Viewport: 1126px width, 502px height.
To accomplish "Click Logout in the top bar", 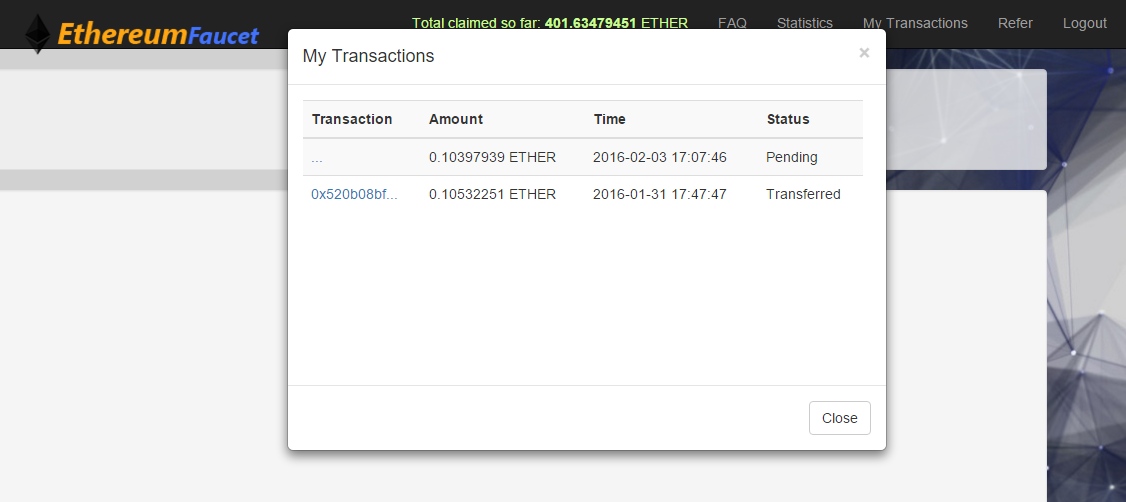I will pos(1084,23).
